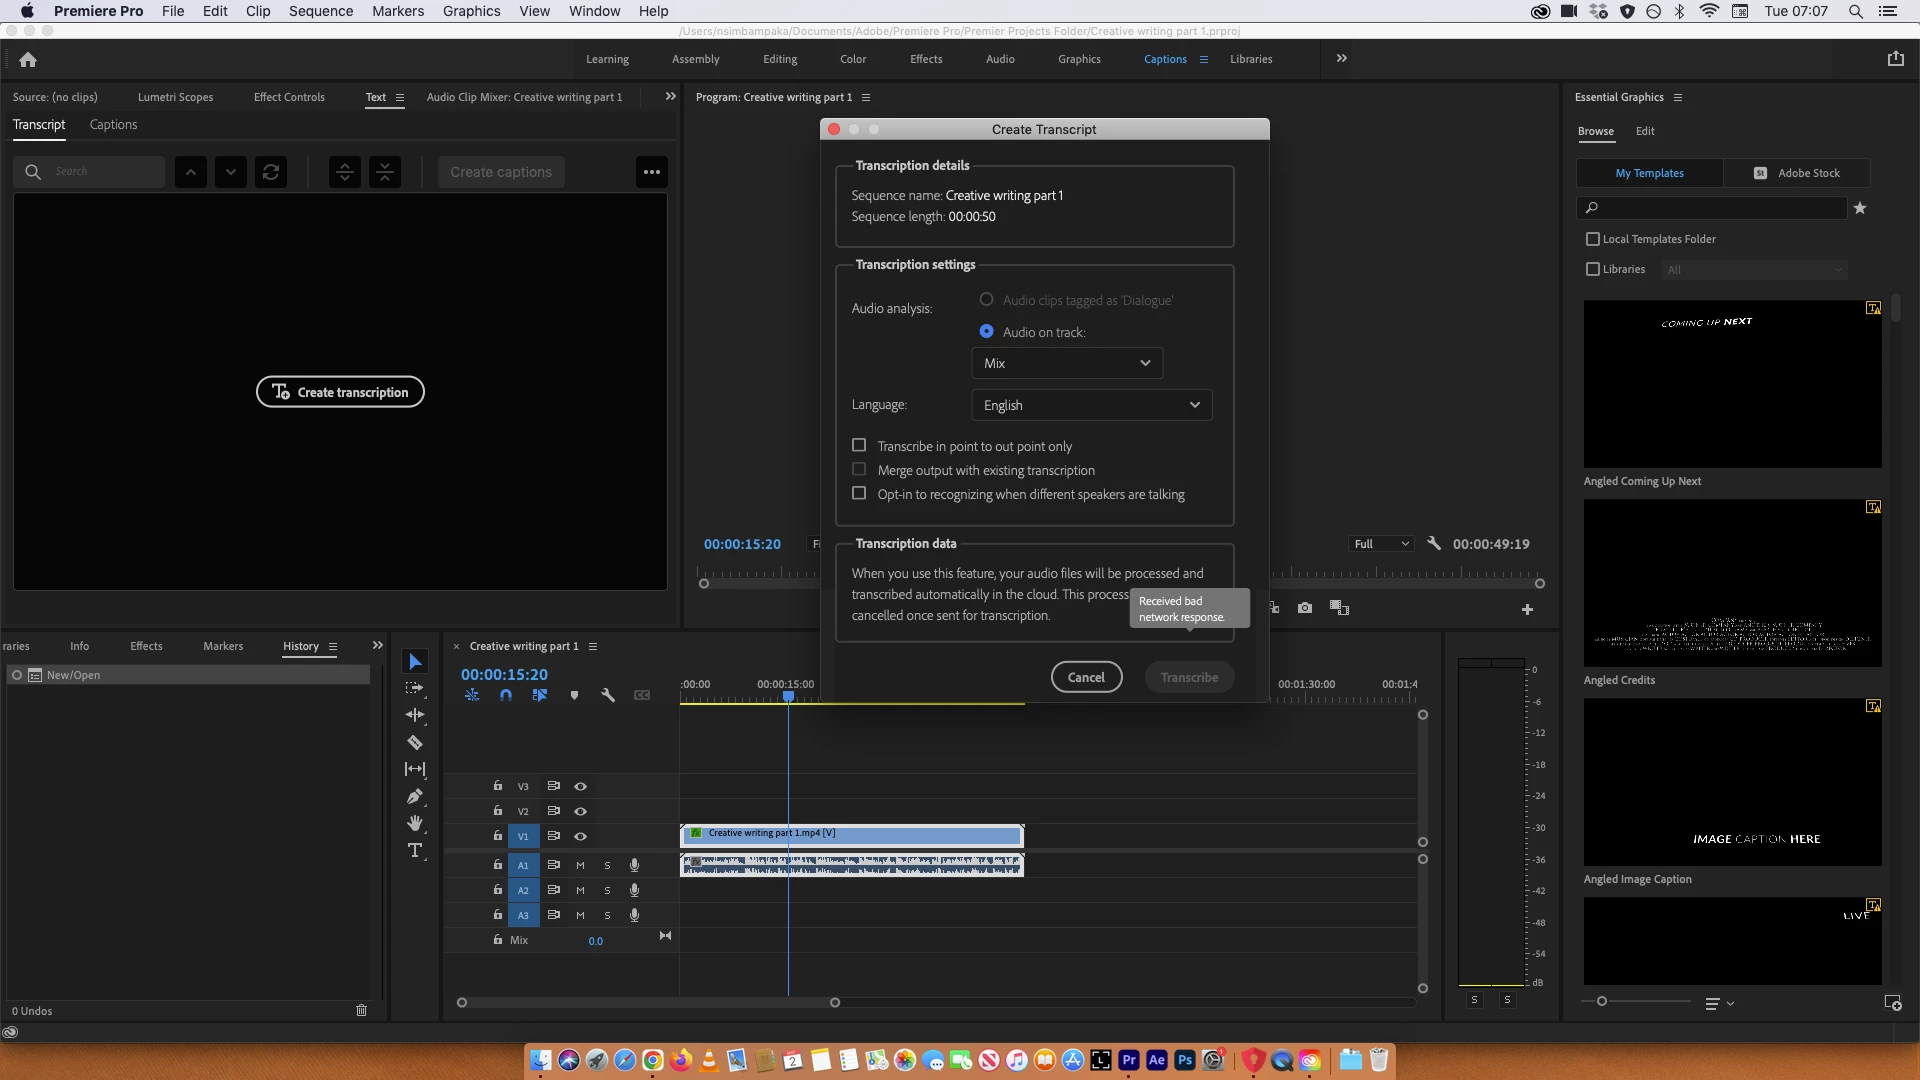The height and width of the screenshot is (1080, 1920).
Task: Click the Export Frame camera icon
Action: click(x=1305, y=608)
